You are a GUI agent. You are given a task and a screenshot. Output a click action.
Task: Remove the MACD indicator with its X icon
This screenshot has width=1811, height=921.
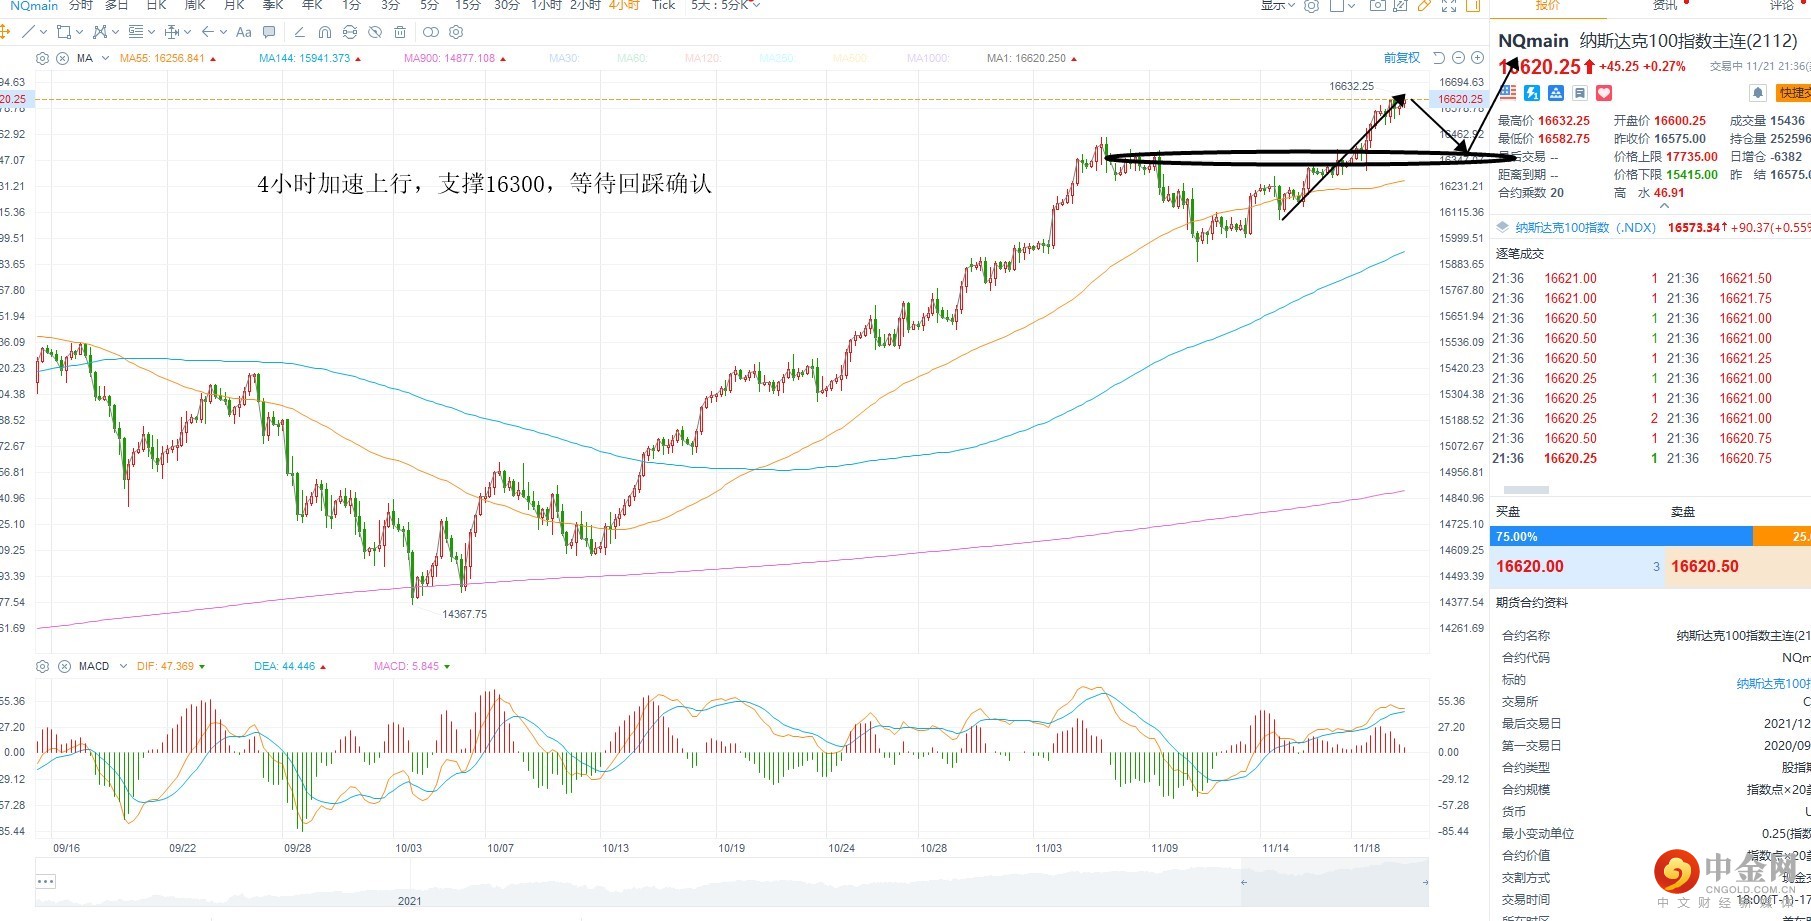click(64, 666)
